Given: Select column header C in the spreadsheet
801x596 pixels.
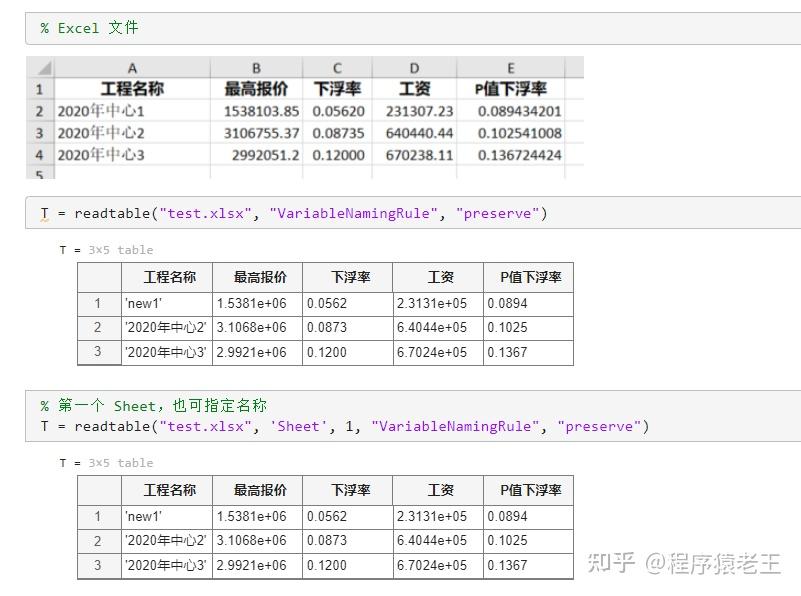Looking at the screenshot, I should [x=337, y=67].
